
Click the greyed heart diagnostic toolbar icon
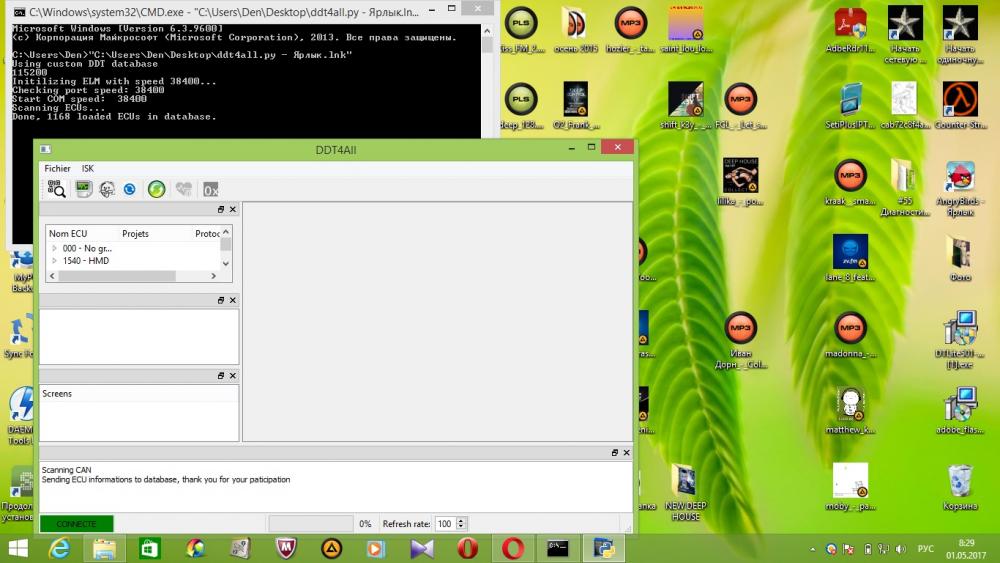click(184, 189)
